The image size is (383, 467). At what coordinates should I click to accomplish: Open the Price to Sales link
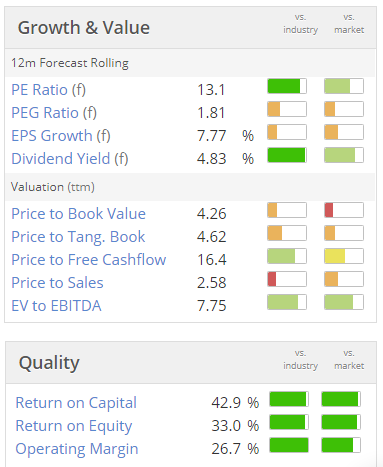click(57, 283)
